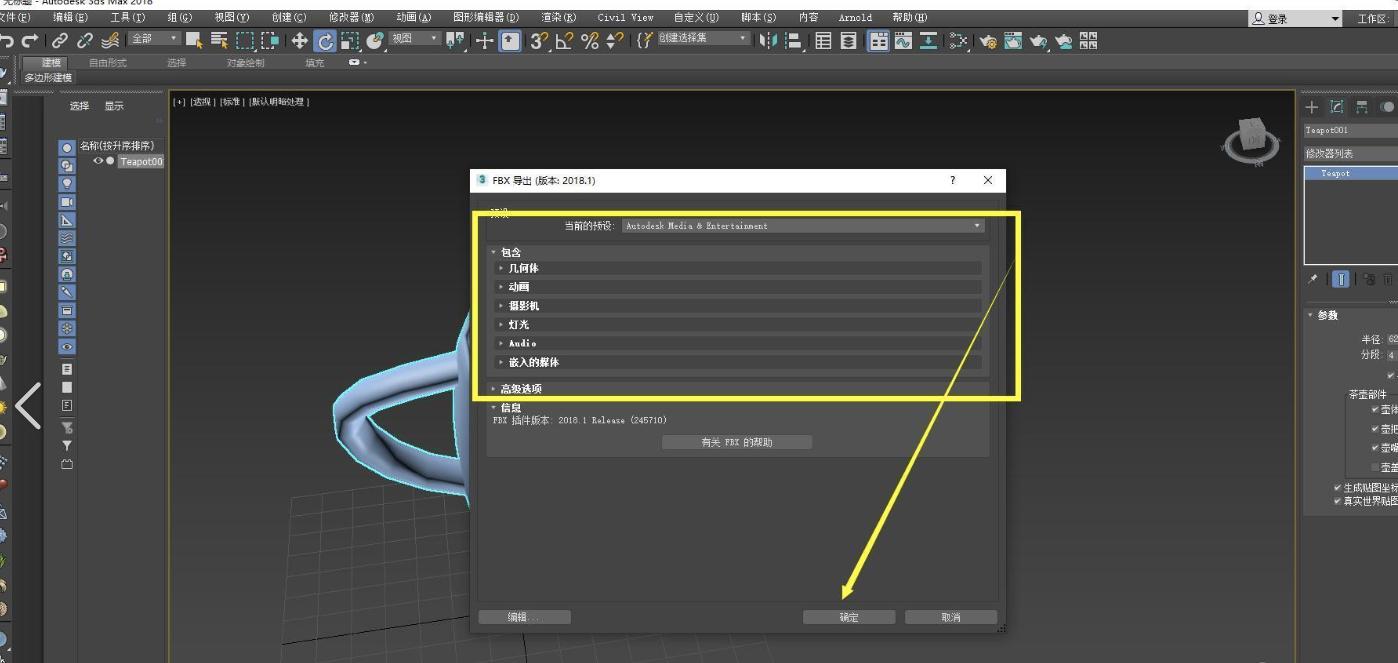Viewport: 1398px width, 663px height.
Task: Click the 取消 button
Action: click(950, 617)
